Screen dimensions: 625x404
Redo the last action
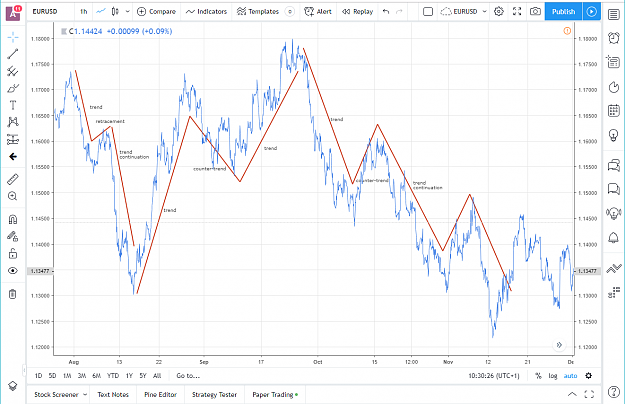pos(399,12)
